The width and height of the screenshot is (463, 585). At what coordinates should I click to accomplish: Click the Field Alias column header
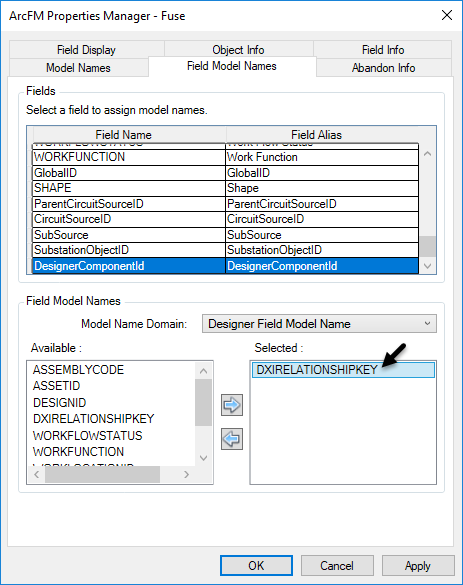tap(322, 135)
